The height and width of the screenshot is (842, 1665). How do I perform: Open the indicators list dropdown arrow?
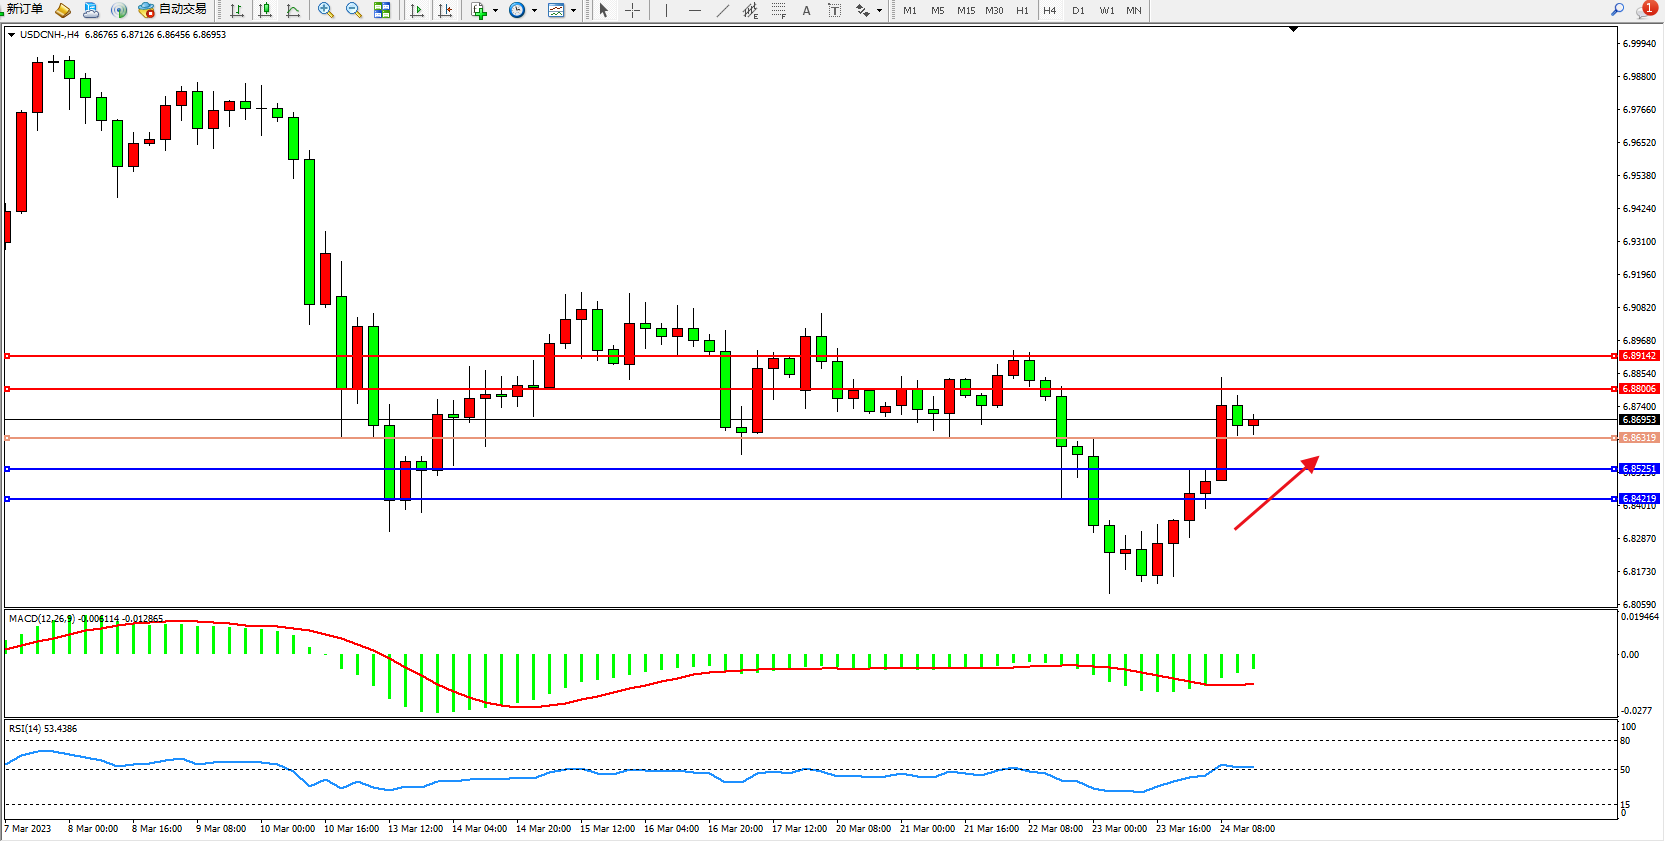(x=495, y=10)
